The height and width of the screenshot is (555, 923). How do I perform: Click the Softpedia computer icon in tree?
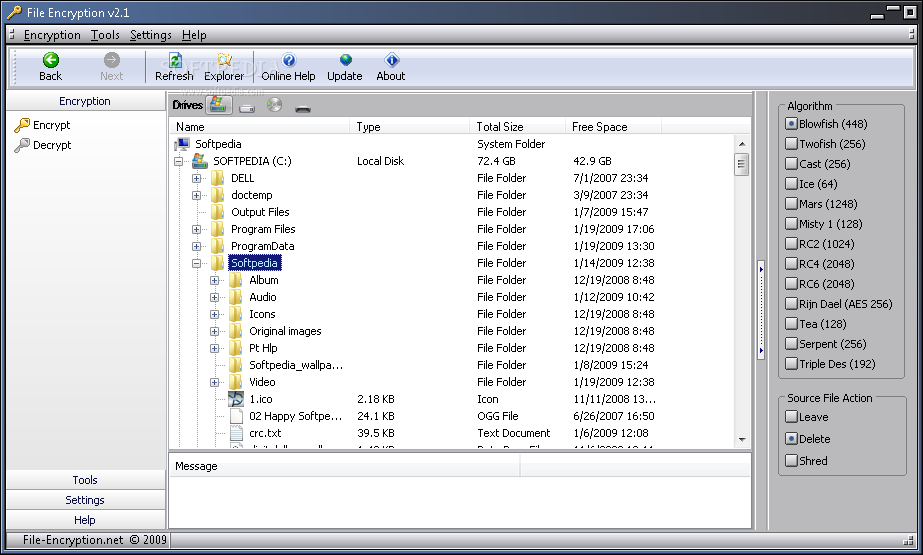[x=182, y=144]
